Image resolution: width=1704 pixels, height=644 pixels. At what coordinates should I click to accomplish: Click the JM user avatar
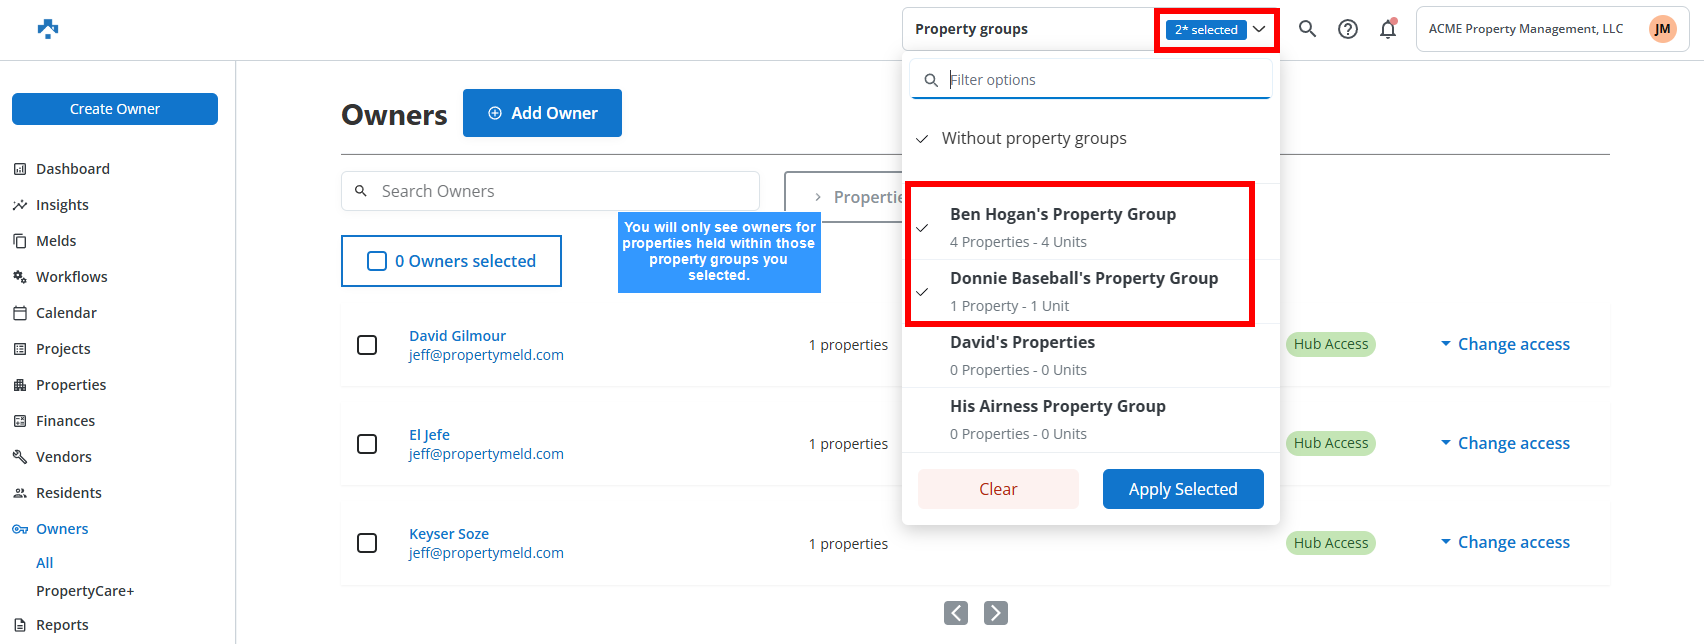point(1662,29)
